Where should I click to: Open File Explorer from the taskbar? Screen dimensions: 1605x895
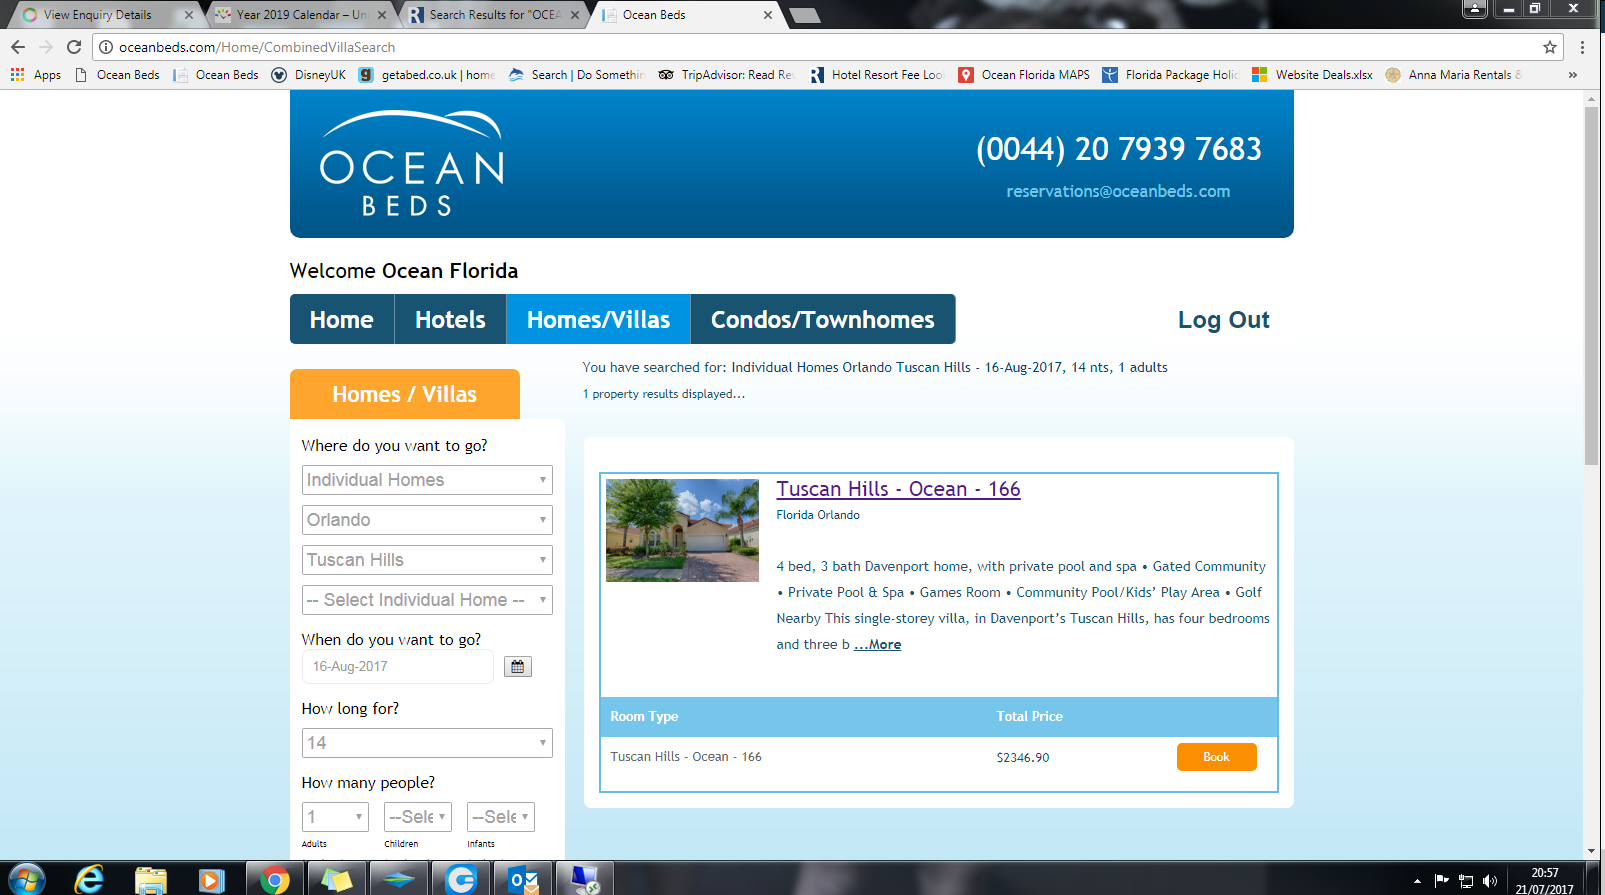pyautogui.click(x=151, y=879)
